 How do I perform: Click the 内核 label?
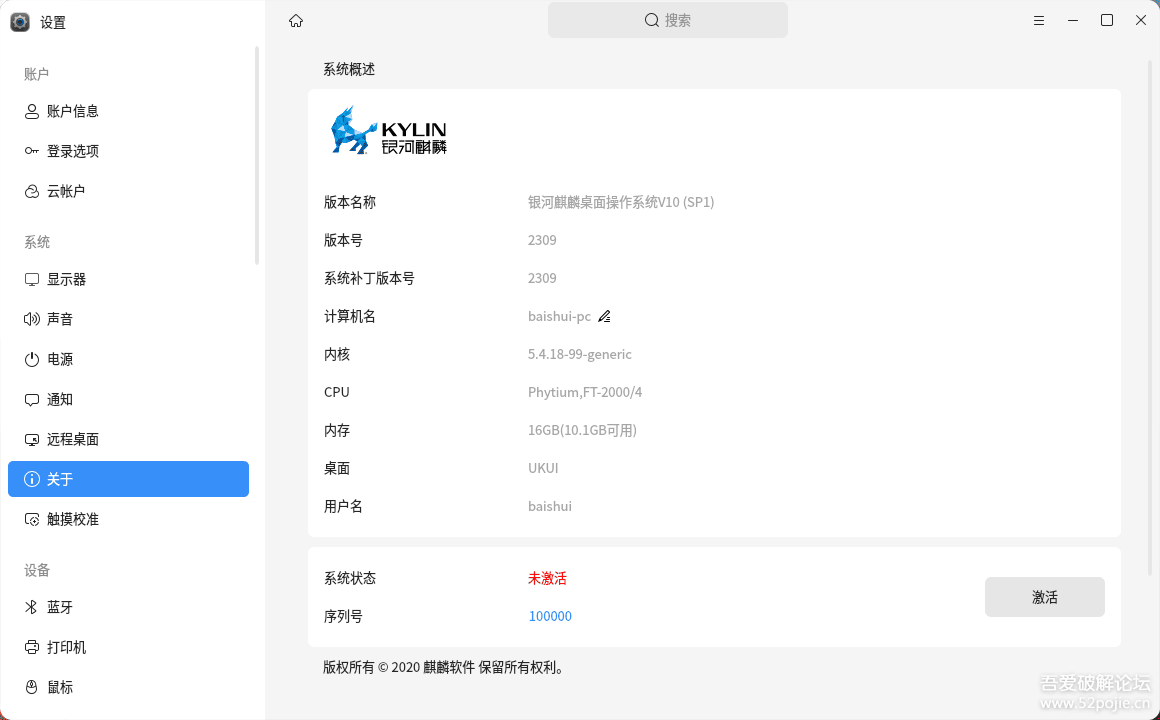(337, 354)
